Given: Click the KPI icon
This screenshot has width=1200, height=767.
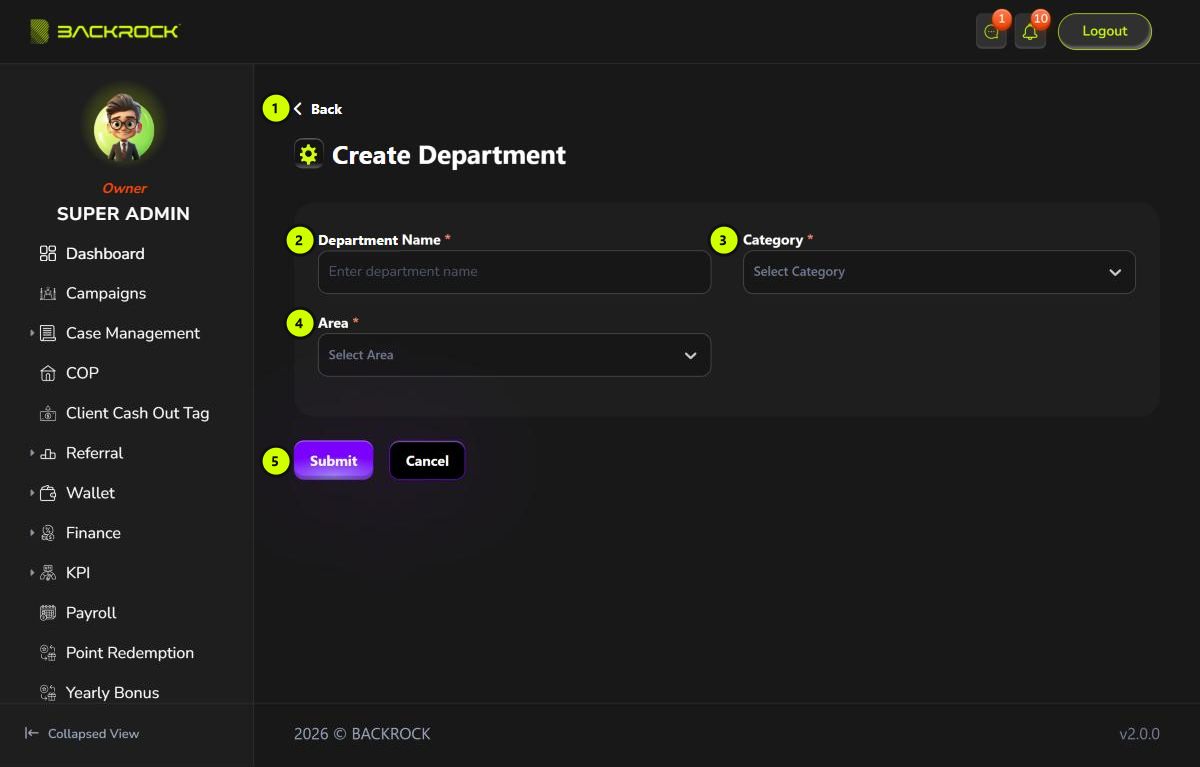Looking at the screenshot, I should coord(48,574).
